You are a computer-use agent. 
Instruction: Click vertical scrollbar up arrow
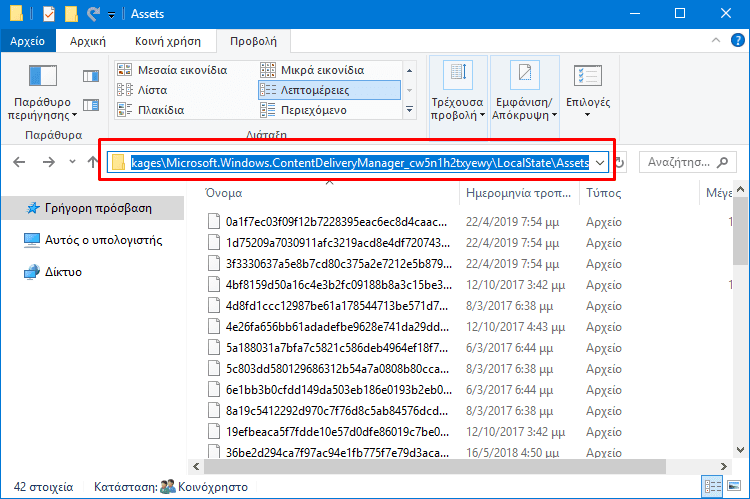740,190
